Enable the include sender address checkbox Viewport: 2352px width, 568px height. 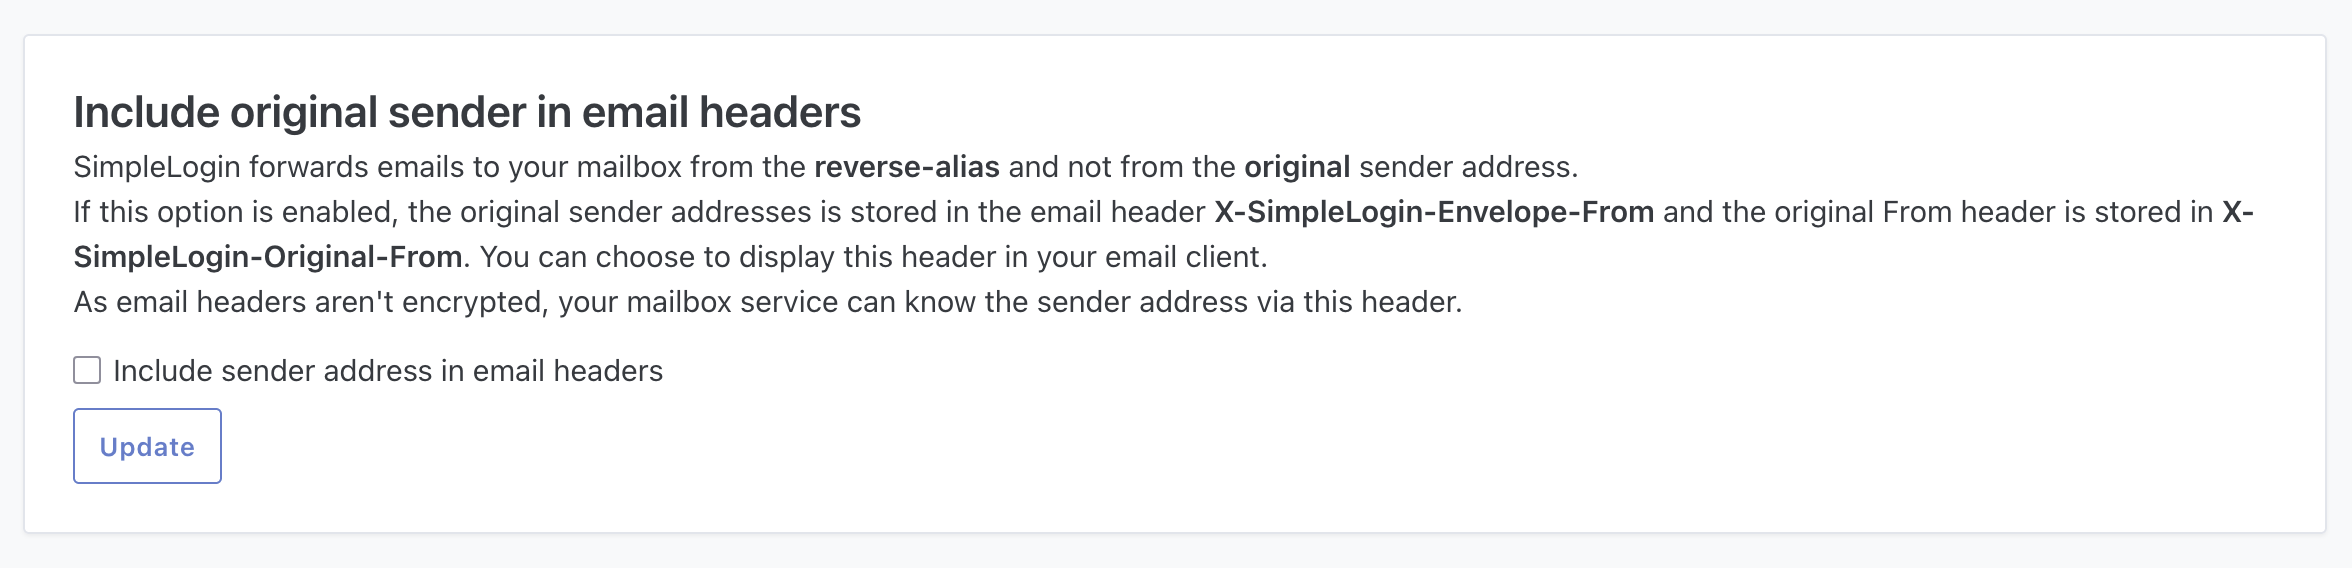click(x=87, y=371)
